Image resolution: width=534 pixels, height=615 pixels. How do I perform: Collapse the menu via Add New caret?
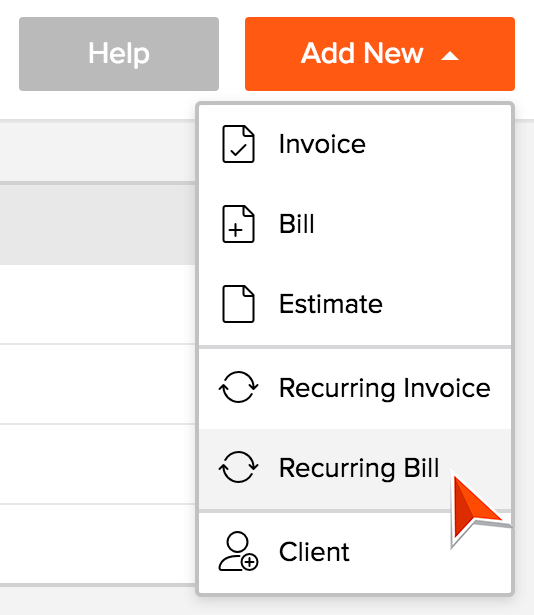click(x=450, y=56)
